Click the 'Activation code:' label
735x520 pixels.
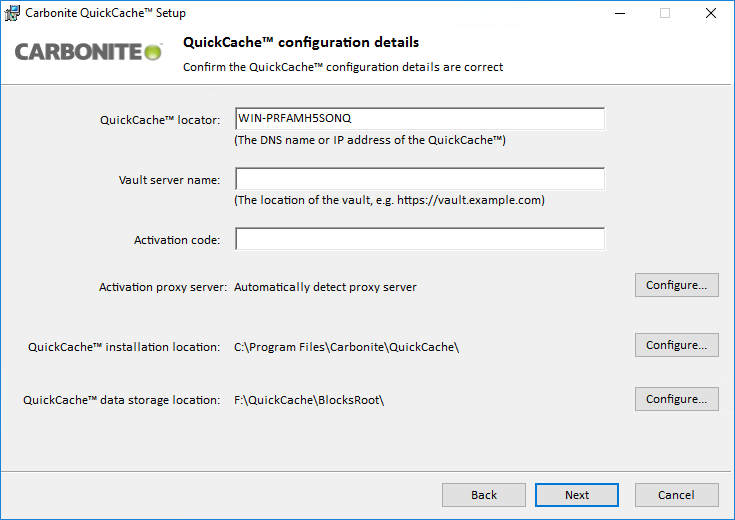click(x=176, y=241)
